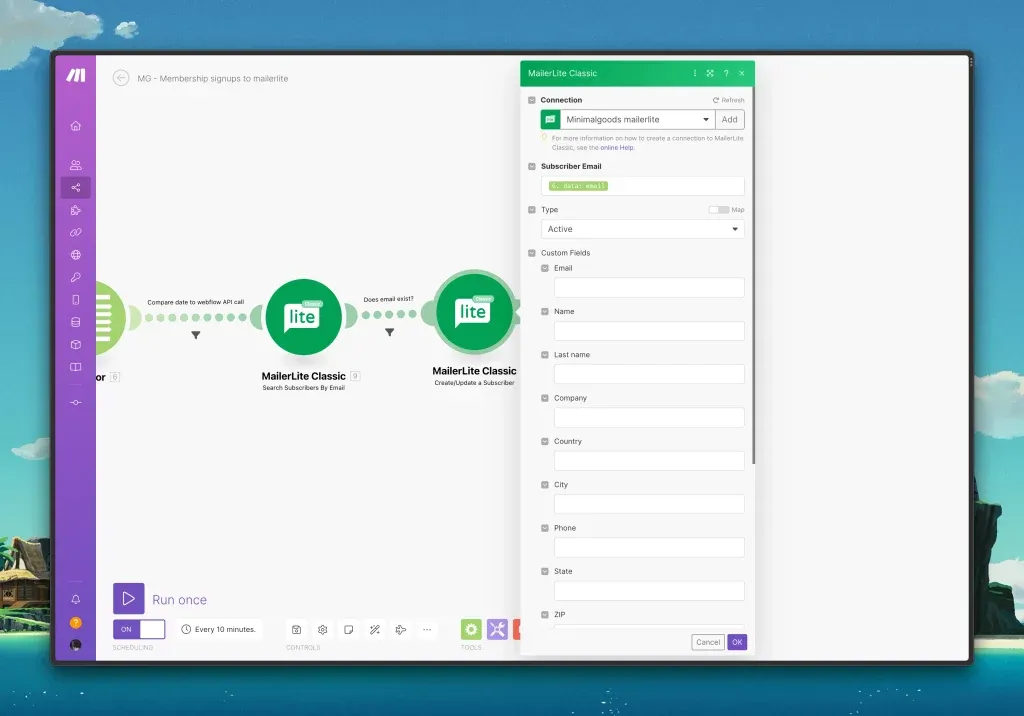The height and width of the screenshot is (716, 1024).
Task: Click the City input field
Action: pyautogui.click(x=649, y=504)
